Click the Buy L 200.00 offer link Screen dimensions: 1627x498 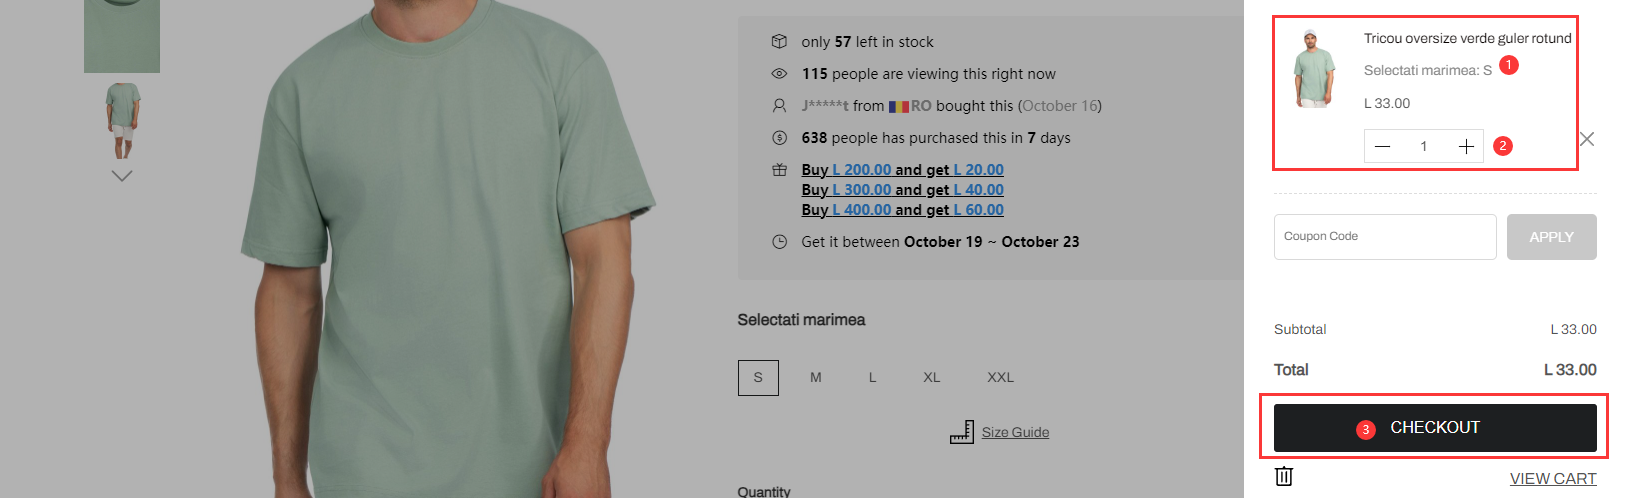click(x=902, y=170)
